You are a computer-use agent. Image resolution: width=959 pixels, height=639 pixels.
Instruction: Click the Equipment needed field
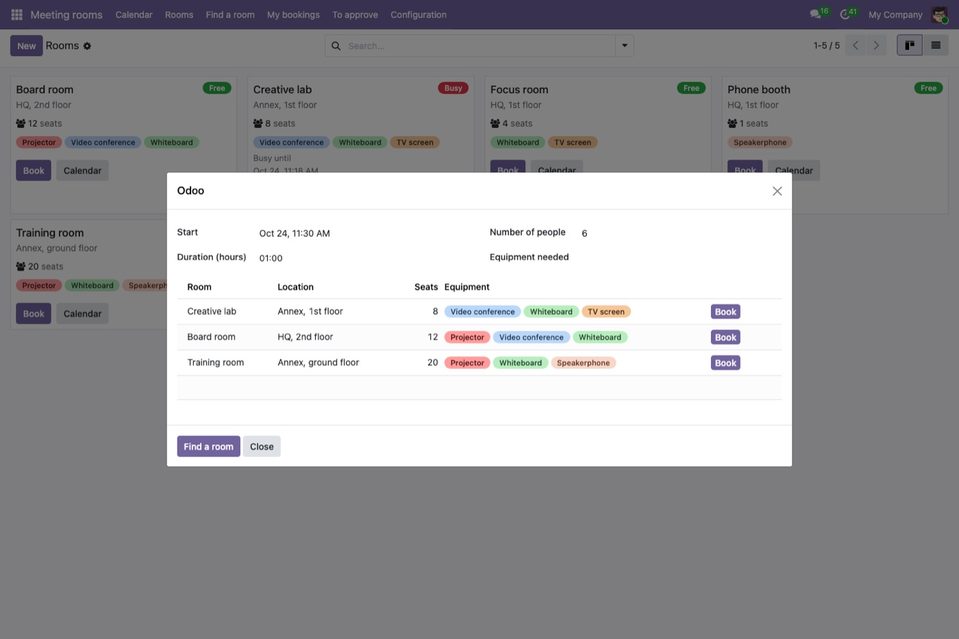[679, 257]
